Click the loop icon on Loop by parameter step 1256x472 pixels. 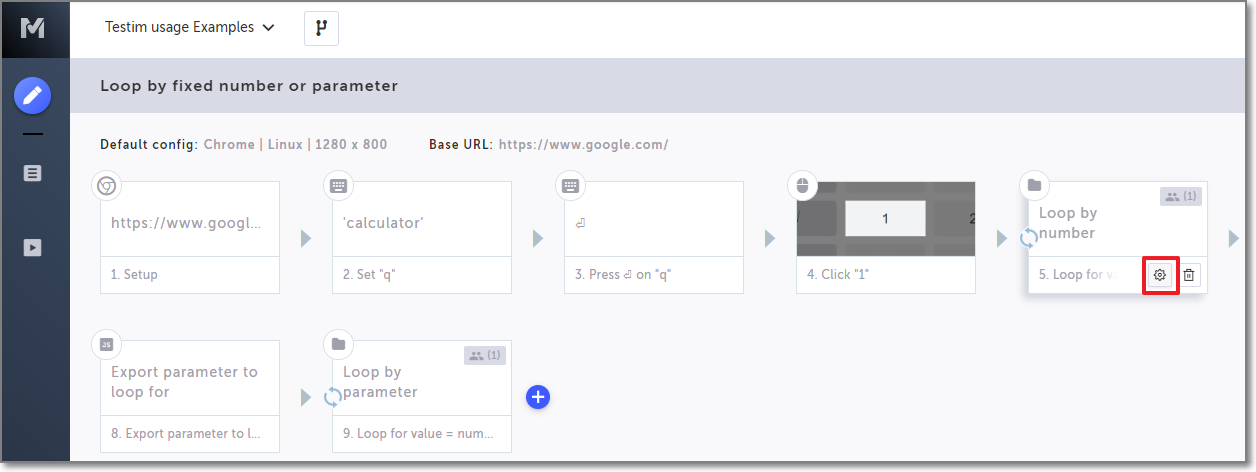(x=333, y=397)
